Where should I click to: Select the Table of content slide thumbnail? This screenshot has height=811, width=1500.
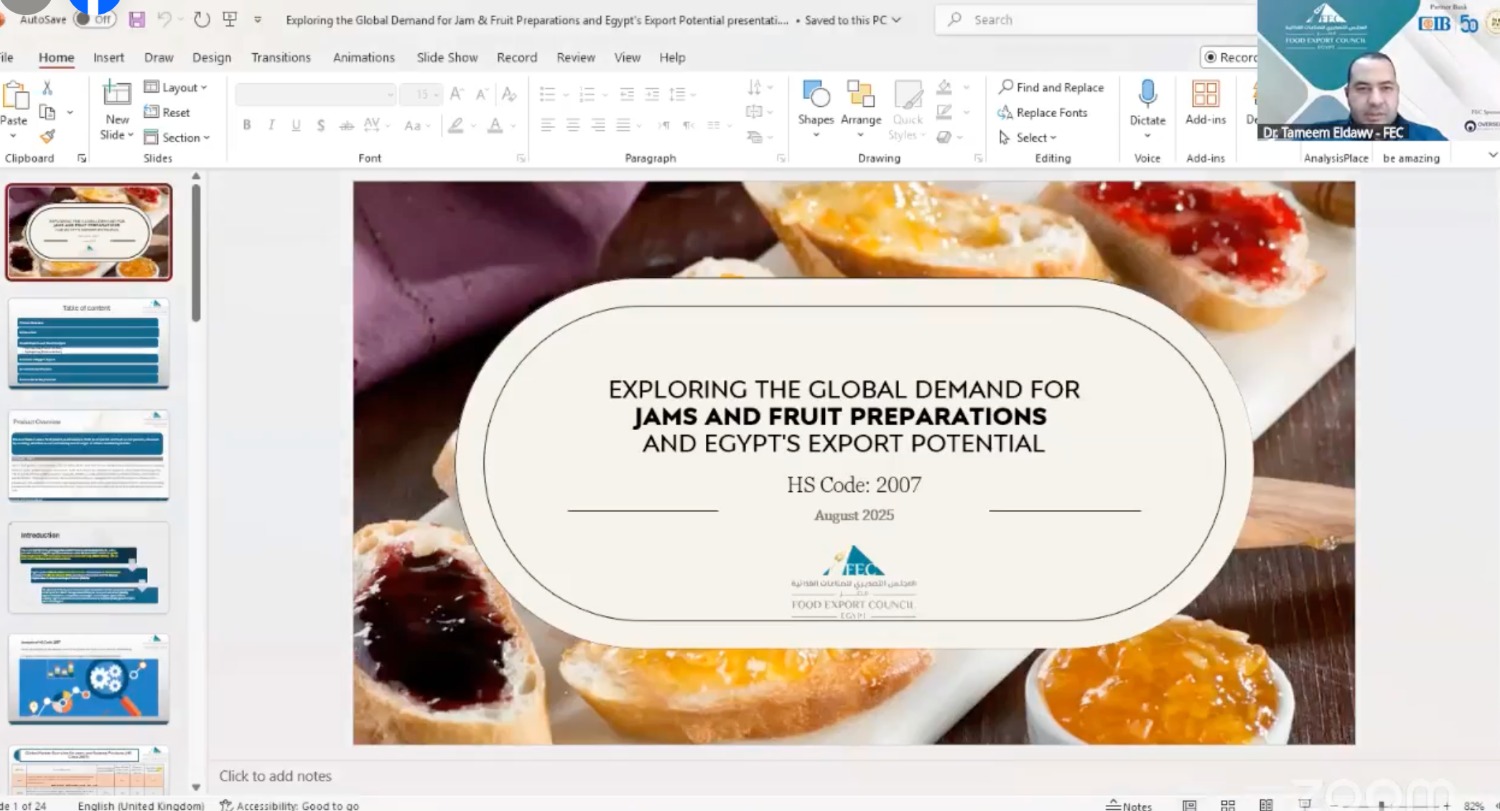pyautogui.click(x=89, y=343)
